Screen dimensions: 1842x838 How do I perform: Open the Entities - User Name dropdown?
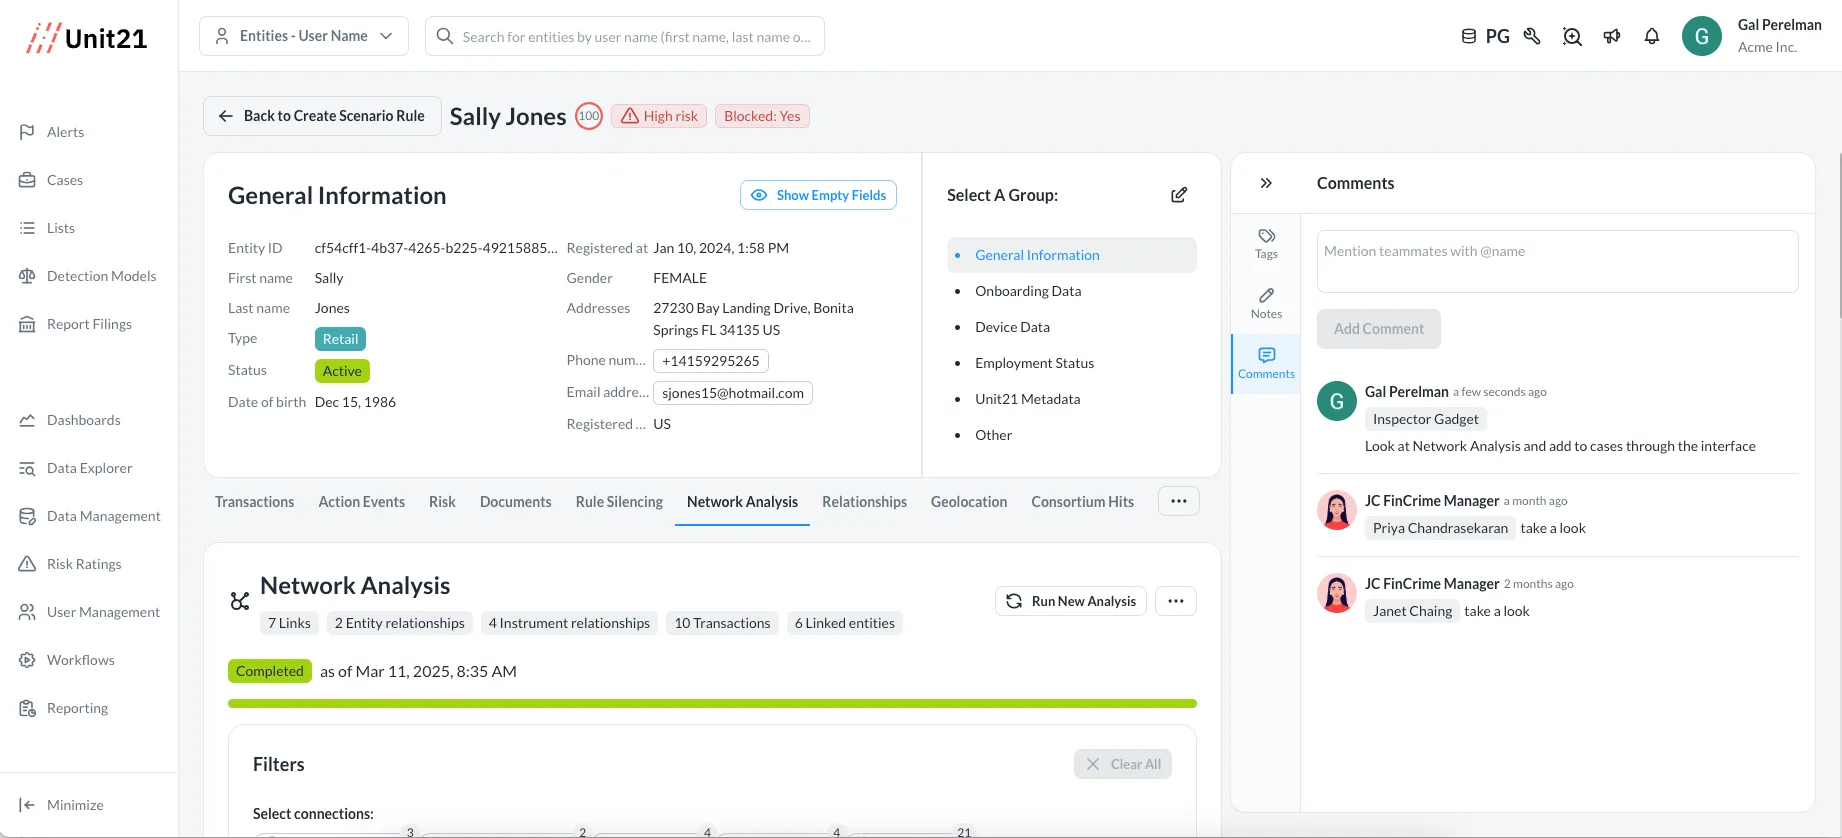(x=304, y=36)
